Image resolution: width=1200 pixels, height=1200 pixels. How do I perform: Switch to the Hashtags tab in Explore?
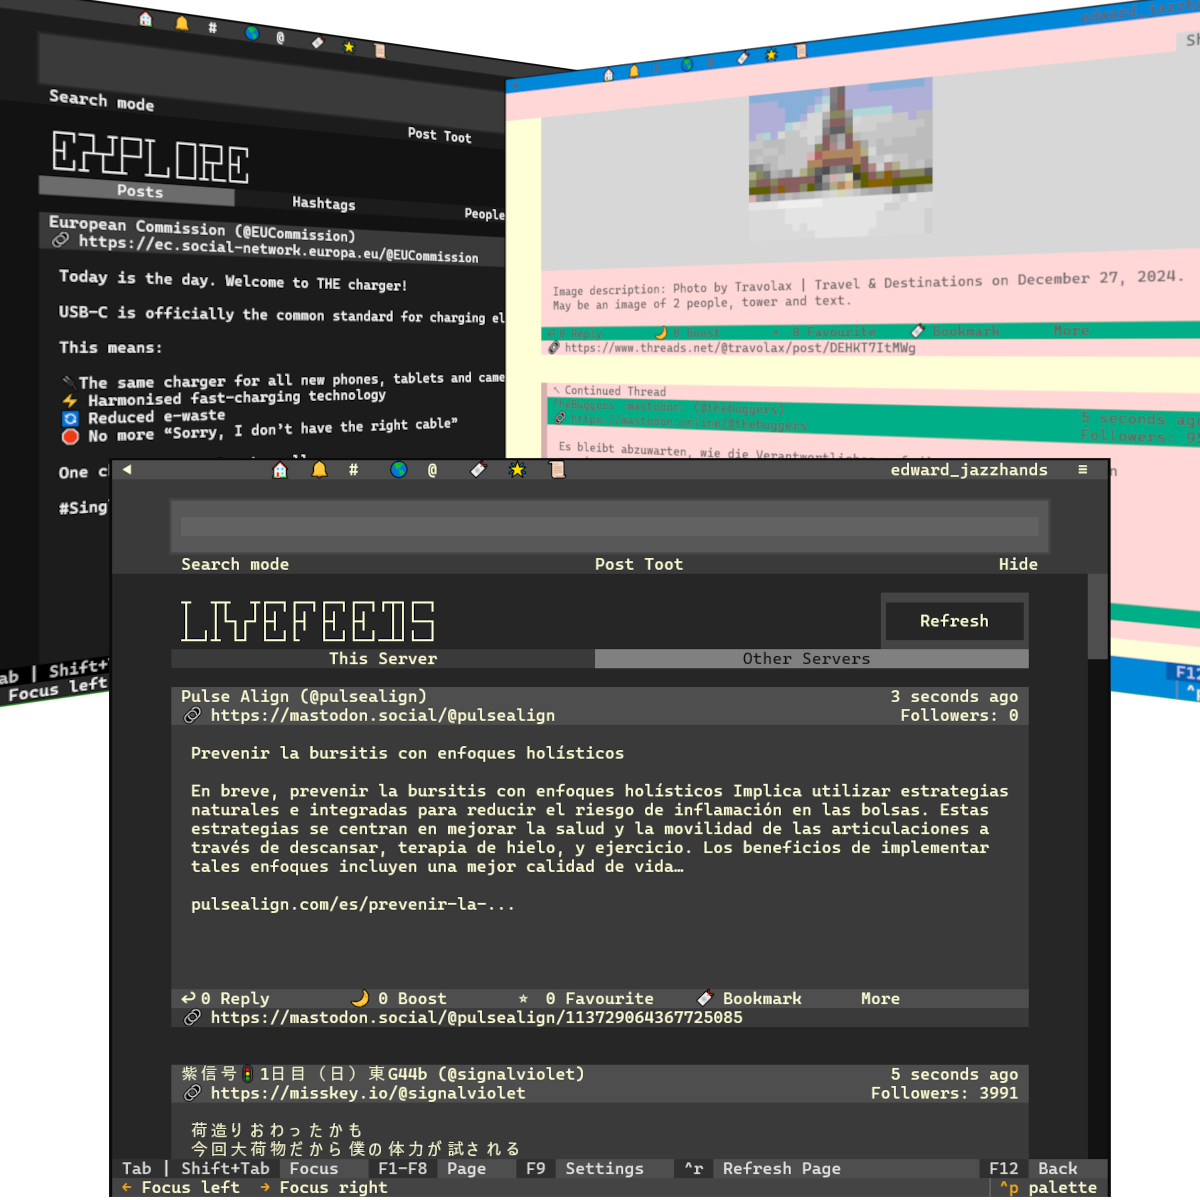(323, 204)
